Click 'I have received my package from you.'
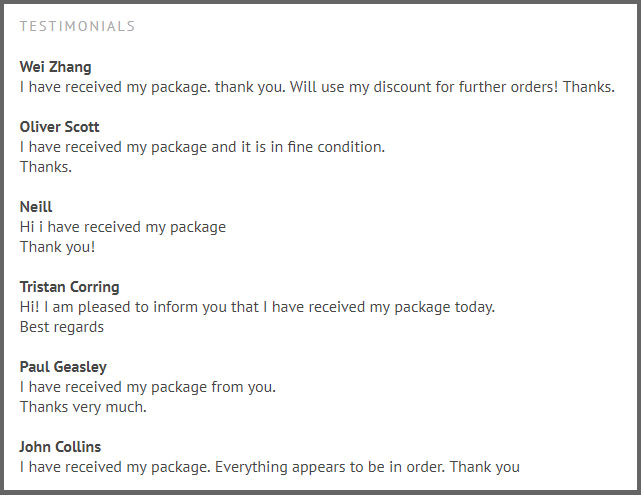The image size is (641, 495). tap(148, 387)
